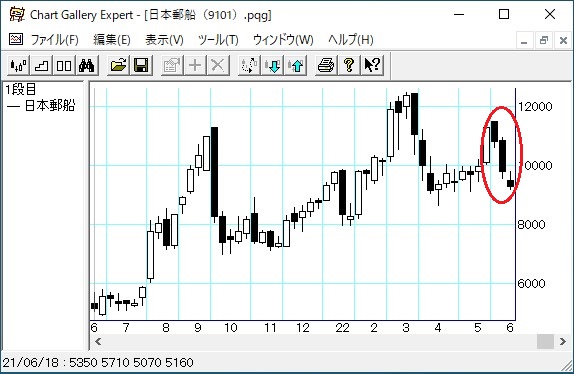This screenshot has width=574, height=374.
Task: Click the rotate/refresh chart icon
Action: 249,66
